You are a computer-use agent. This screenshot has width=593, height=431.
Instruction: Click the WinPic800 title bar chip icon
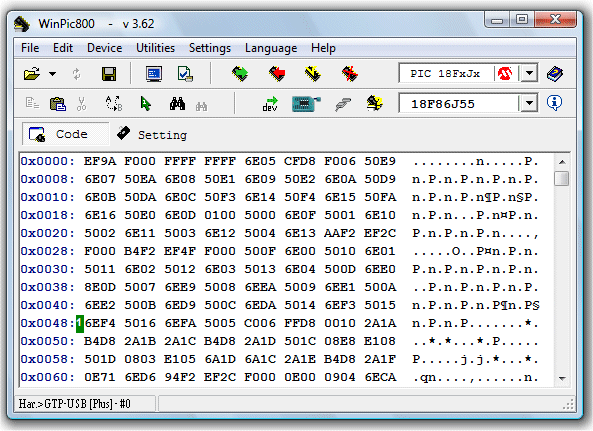22,24
